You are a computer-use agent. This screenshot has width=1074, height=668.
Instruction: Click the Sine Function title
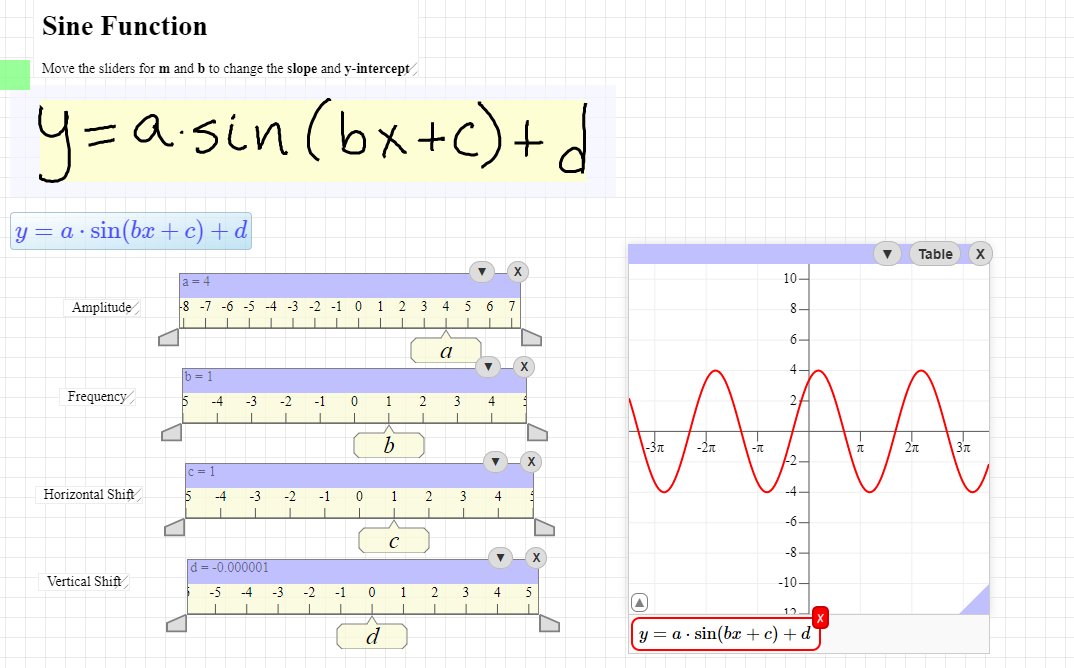[125, 26]
